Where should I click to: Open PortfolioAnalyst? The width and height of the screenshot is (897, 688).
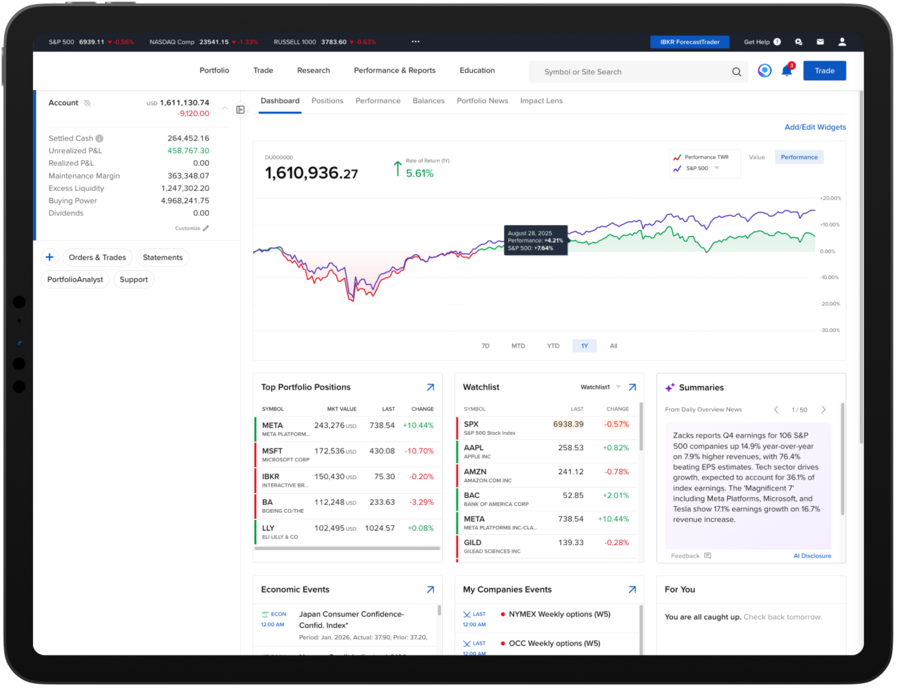75,280
